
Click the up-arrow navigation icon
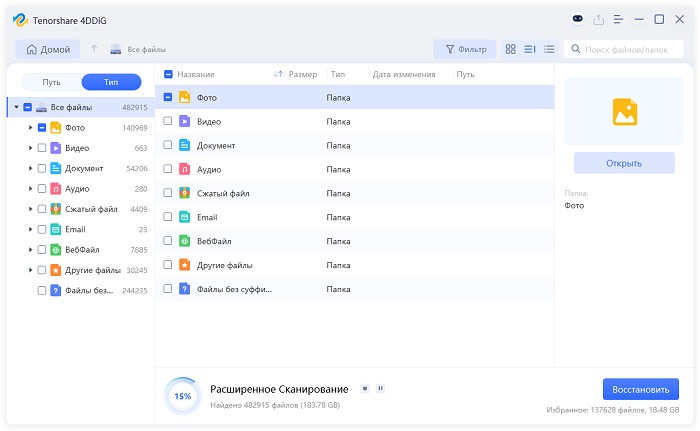point(94,49)
